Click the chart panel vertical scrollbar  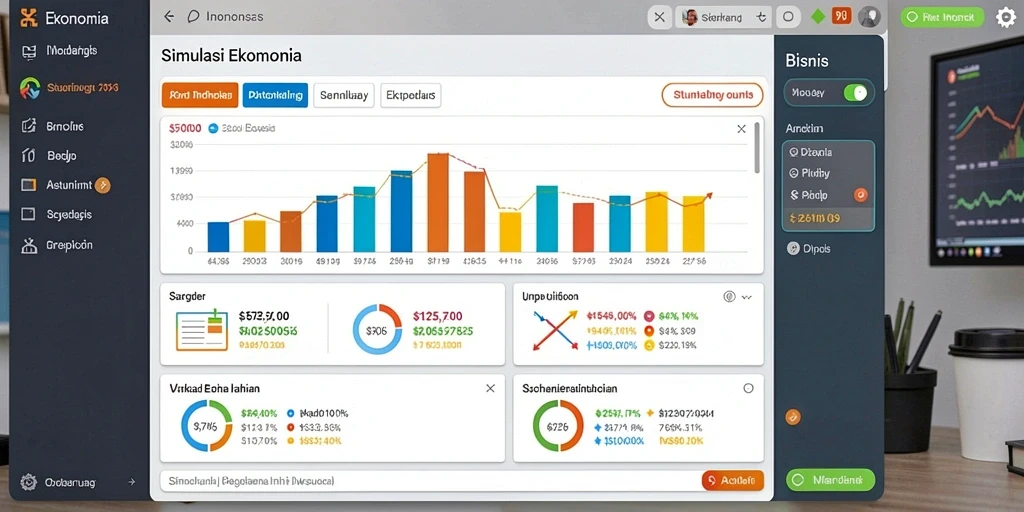click(x=758, y=147)
